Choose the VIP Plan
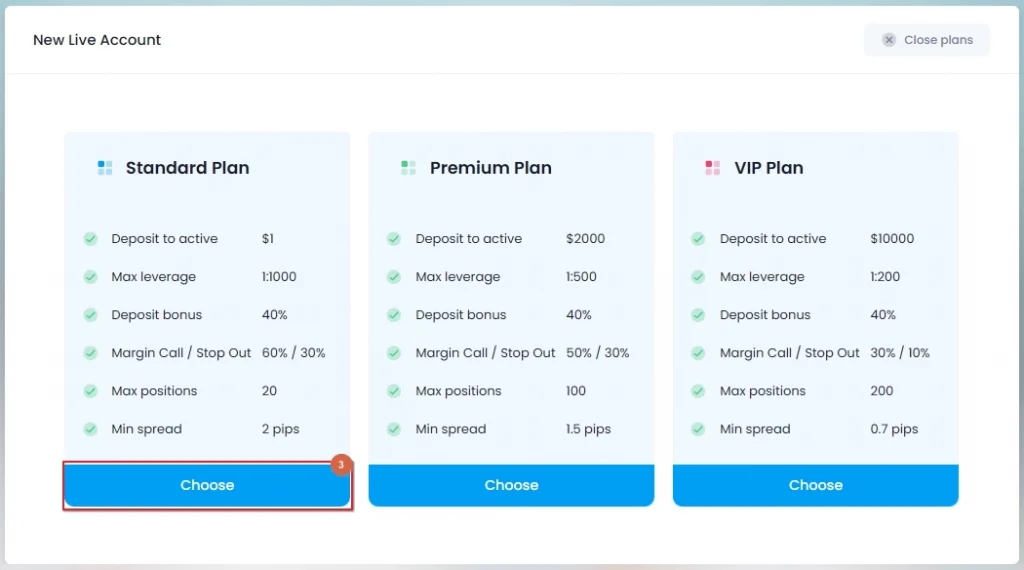The width and height of the screenshot is (1024, 570). pyautogui.click(x=815, y=485)
